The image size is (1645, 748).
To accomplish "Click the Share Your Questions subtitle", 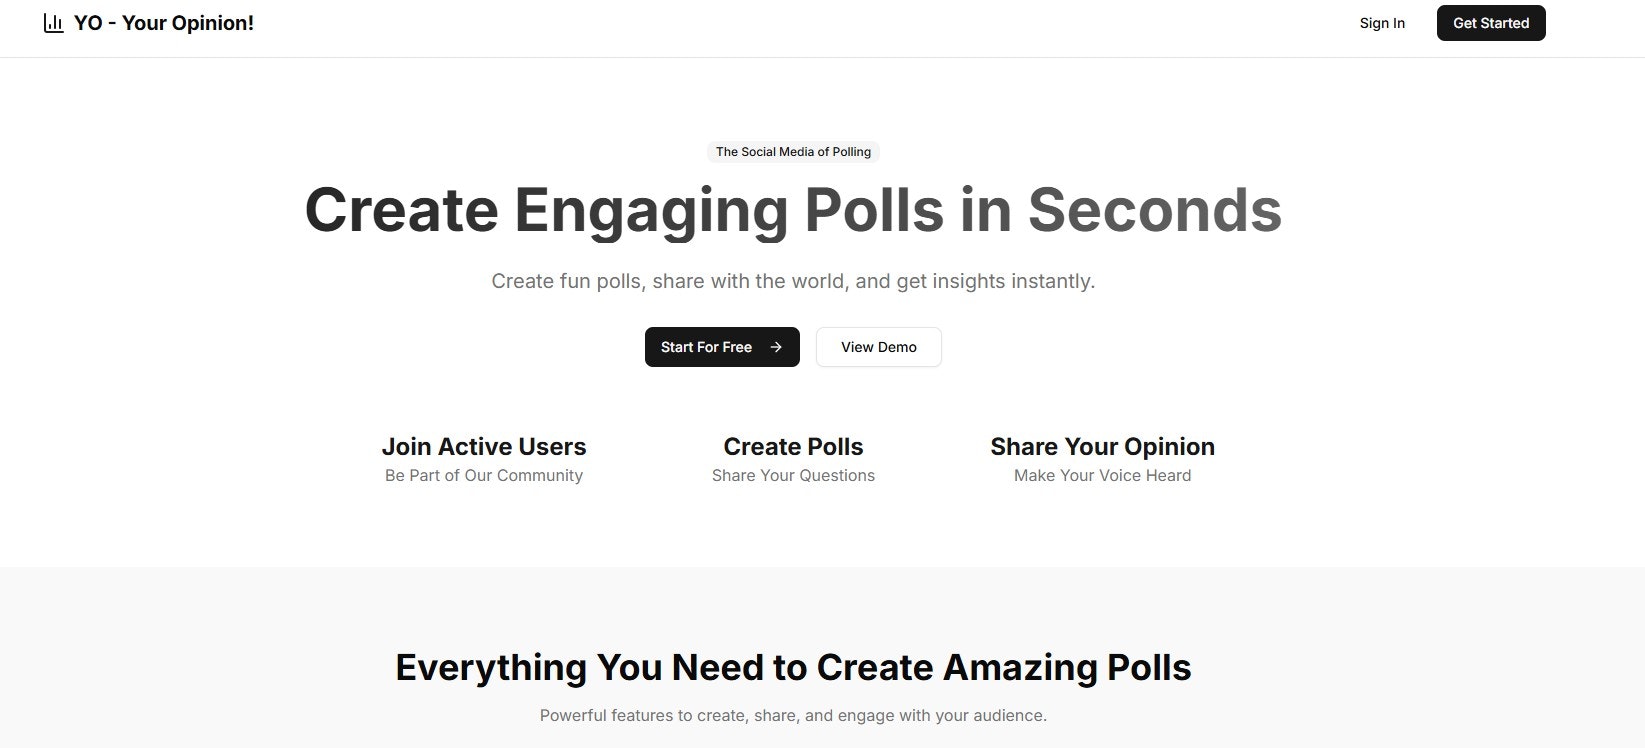I will [x=793, y=475].
